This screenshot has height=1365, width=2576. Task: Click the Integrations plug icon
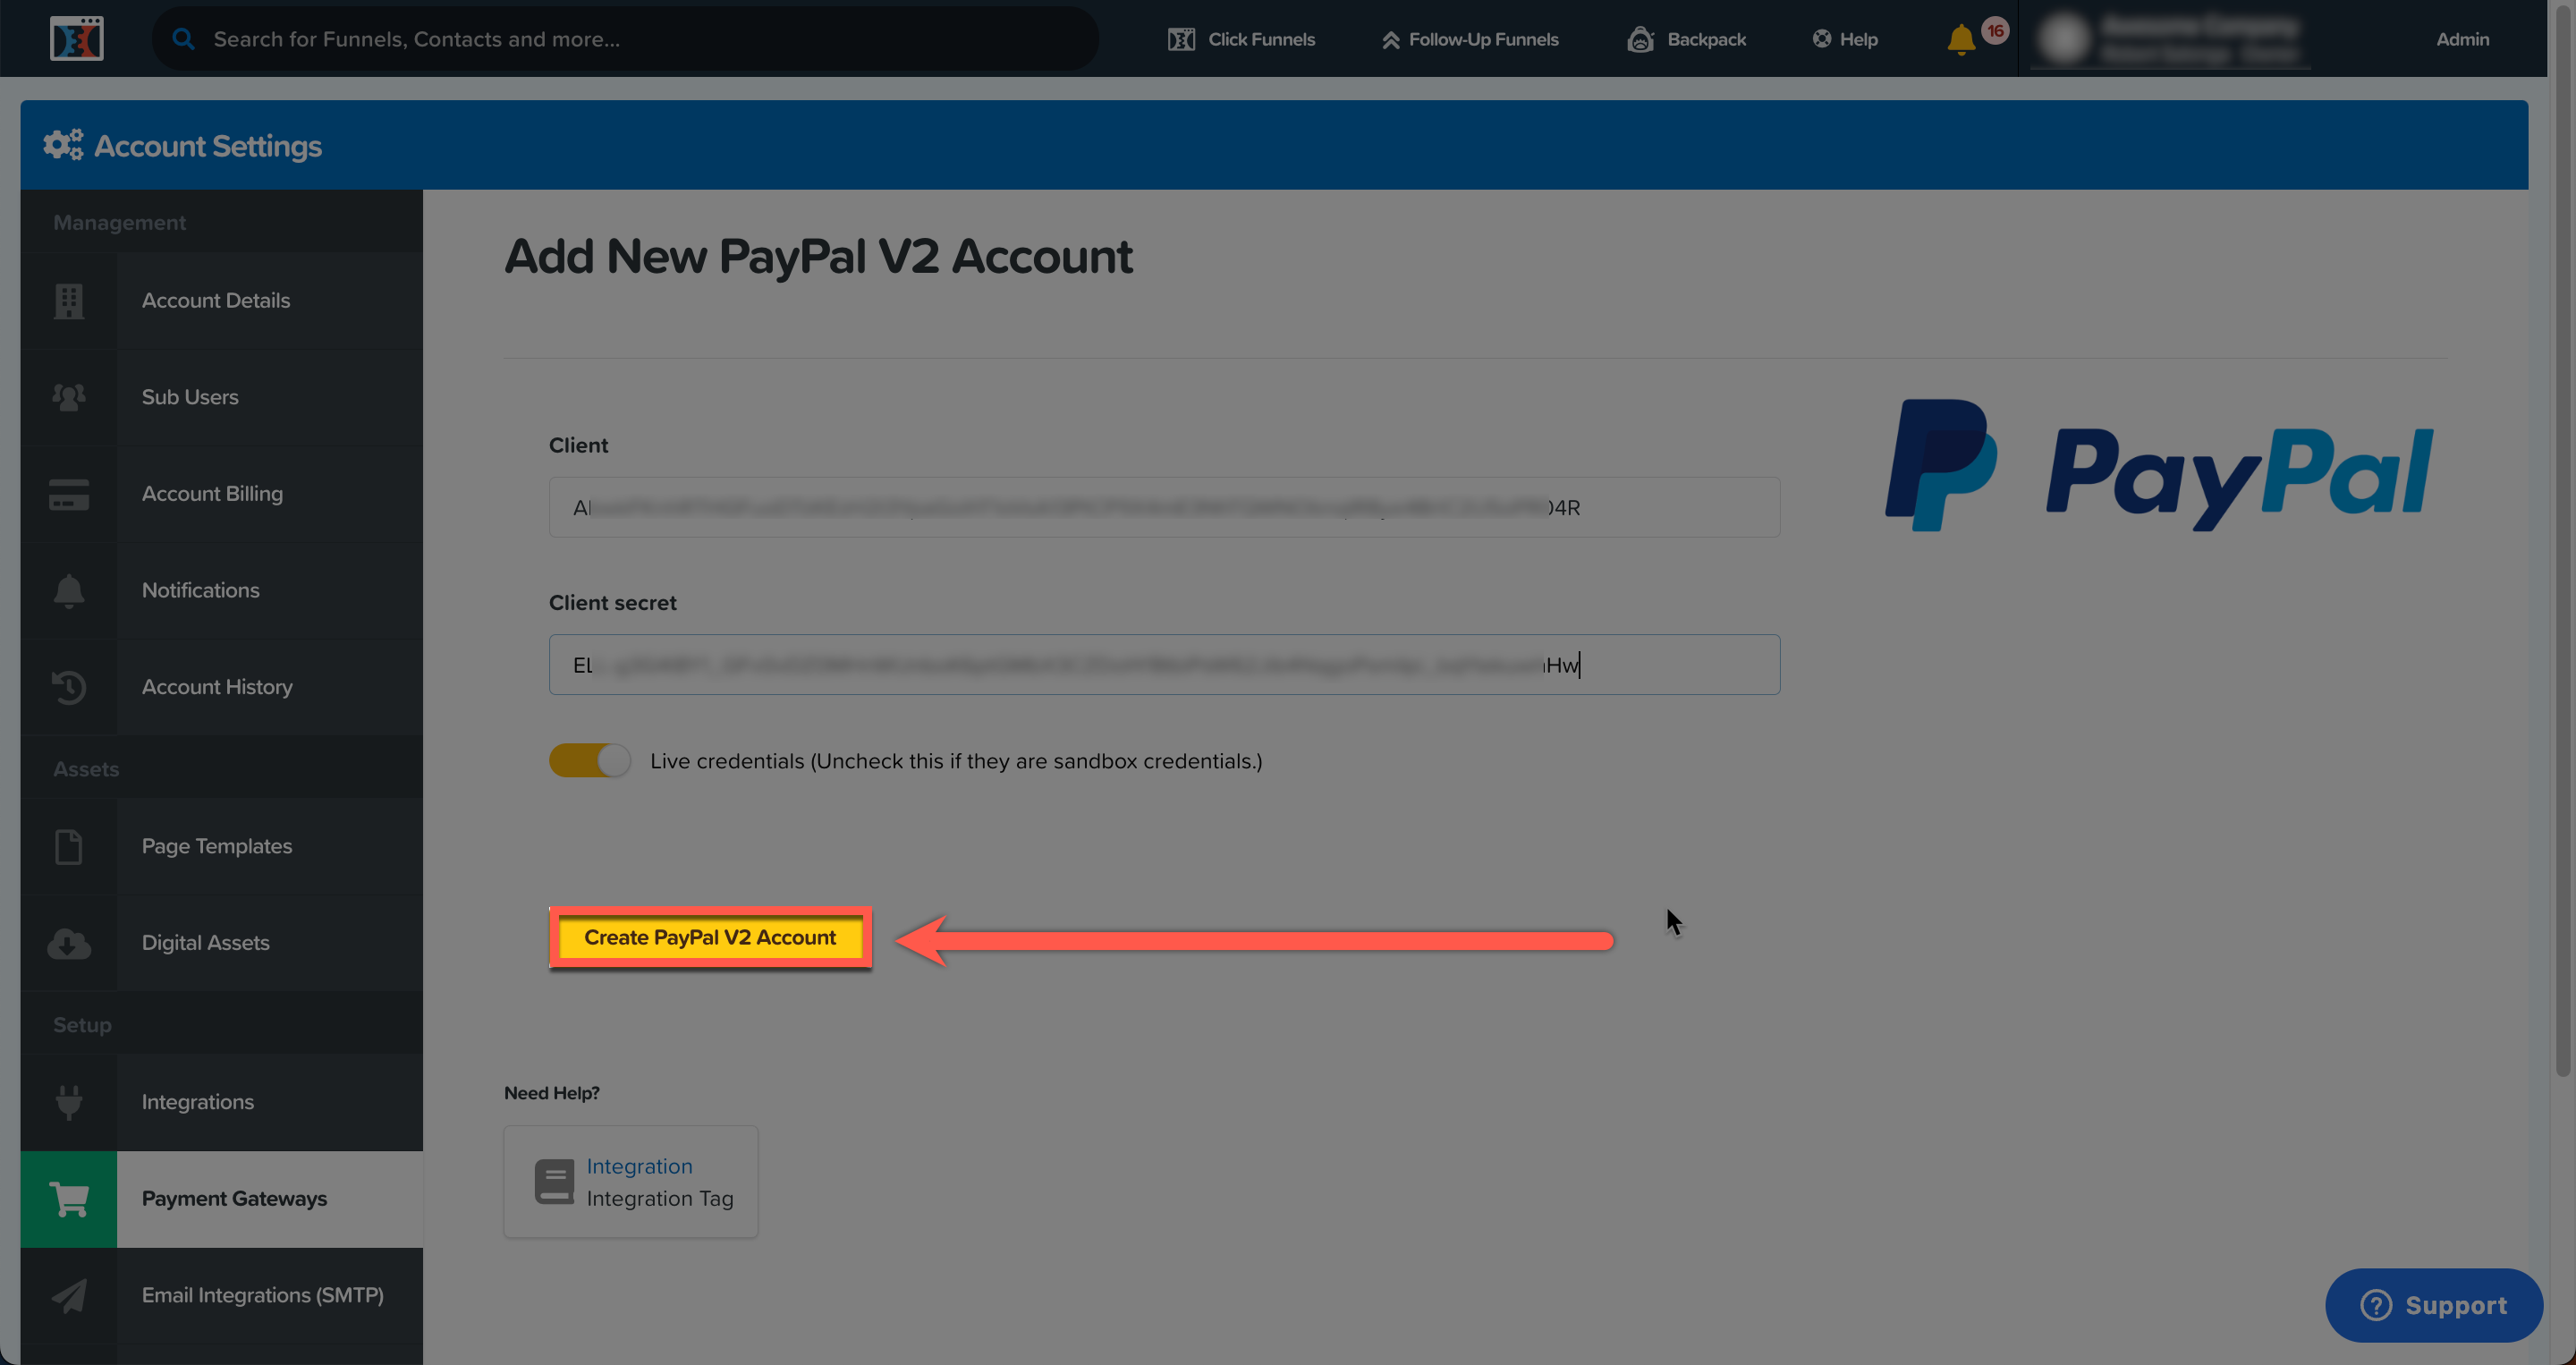(x=68, y=1102)
